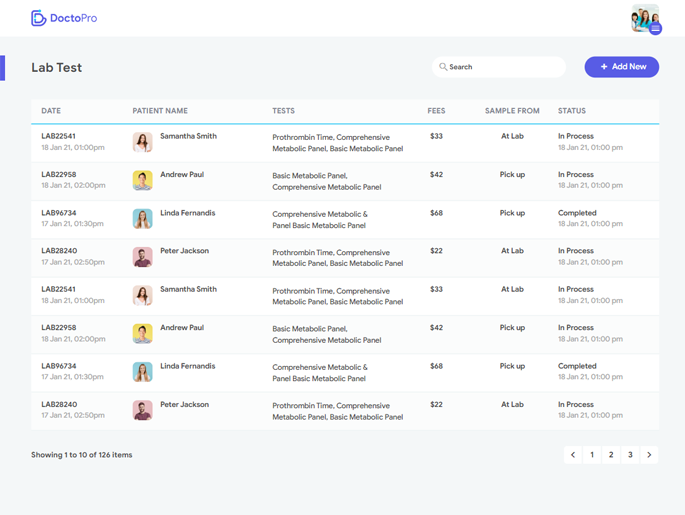Sort by the FEES column header
This screenshot has width=685, height=515.
tap(436, 111)
